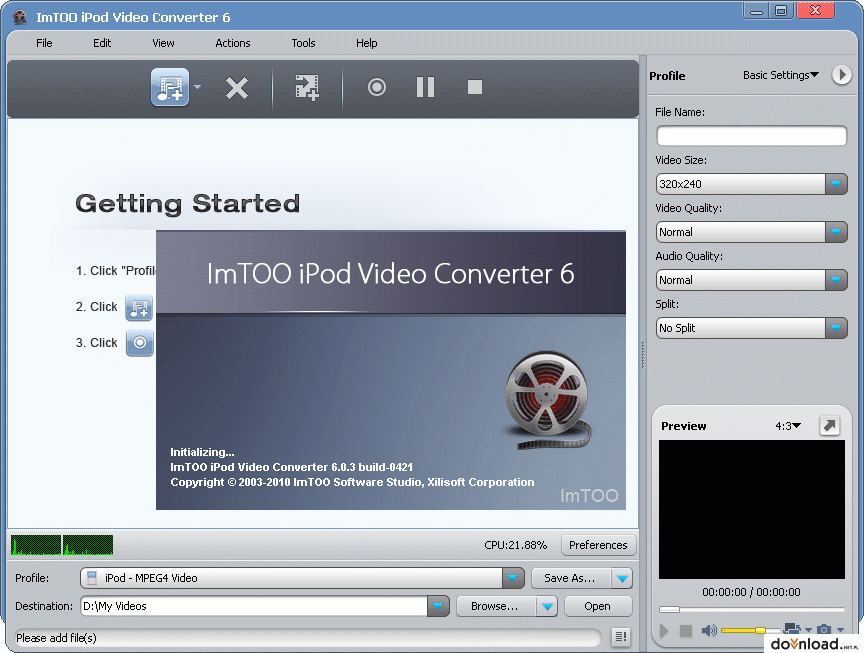Open the Audio Quality dropdown
The height and width of the screenshot is (653, 864).
[x=836, y=280]
